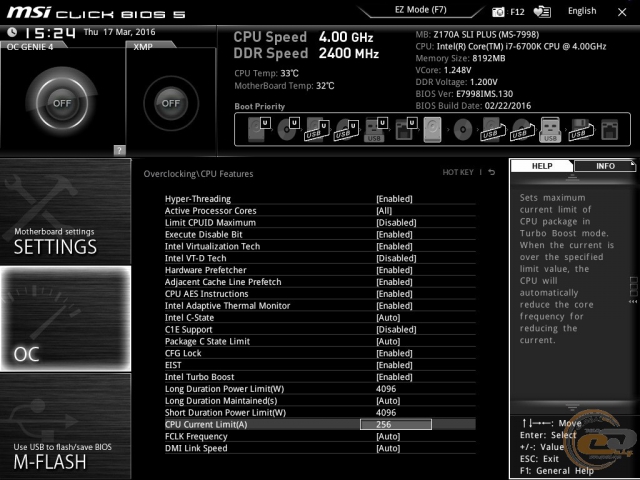Click the help panel upward scroll arrow
The image size is (640, 480).
click(x=572, y=177)
